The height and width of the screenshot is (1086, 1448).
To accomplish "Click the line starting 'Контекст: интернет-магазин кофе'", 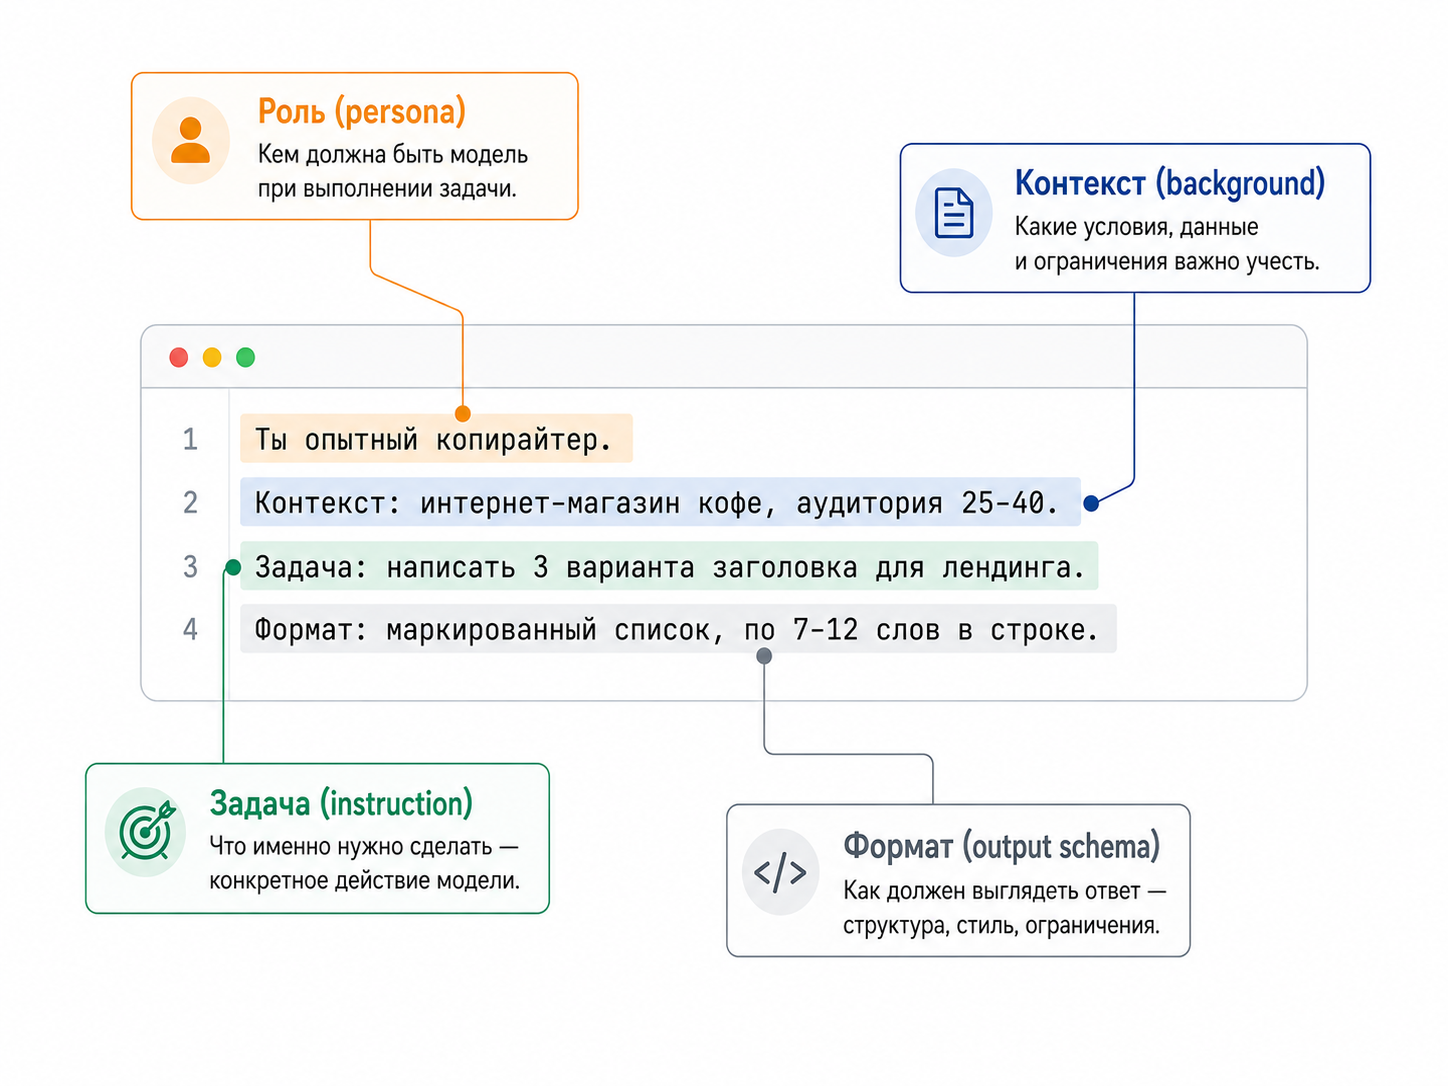I will click(x=660, y=502).
